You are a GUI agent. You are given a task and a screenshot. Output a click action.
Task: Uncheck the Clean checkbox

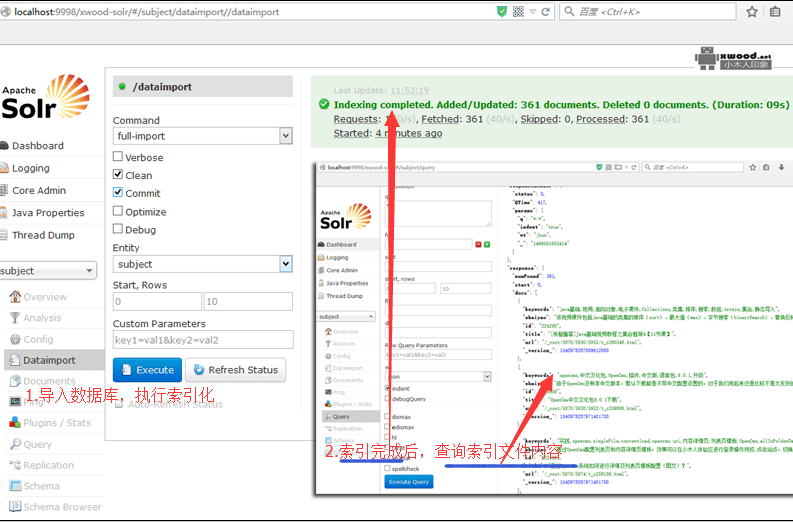(x=118, y=175)
